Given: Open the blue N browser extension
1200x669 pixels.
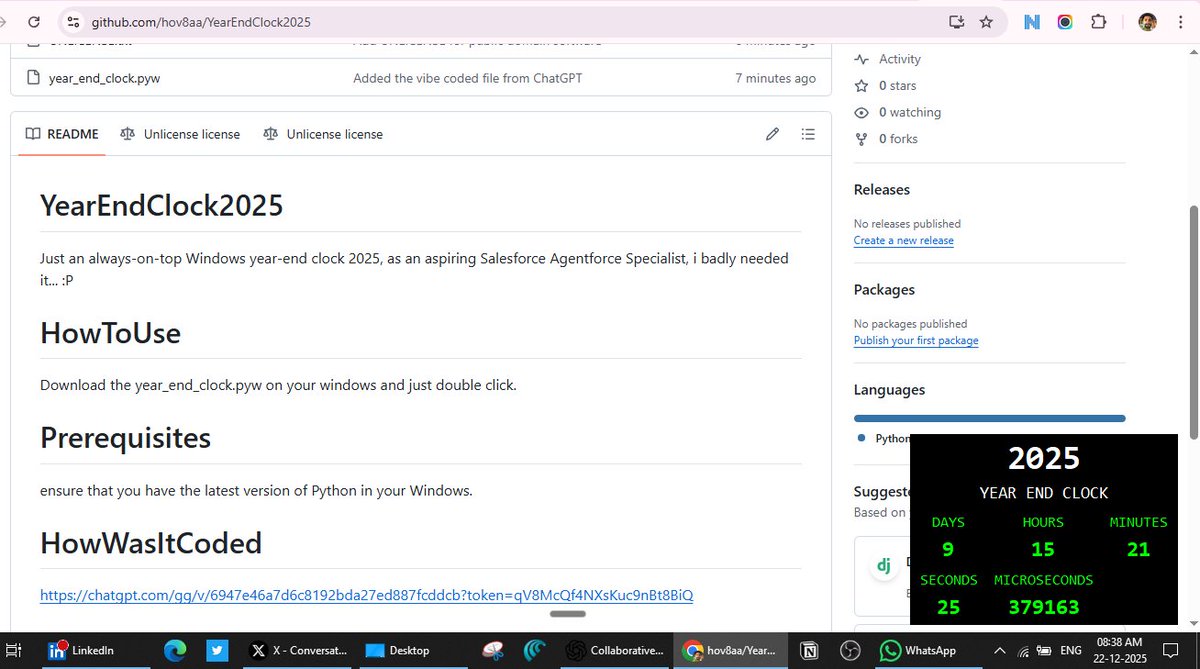Looking at the screenshot, I should coord(1032,21).
